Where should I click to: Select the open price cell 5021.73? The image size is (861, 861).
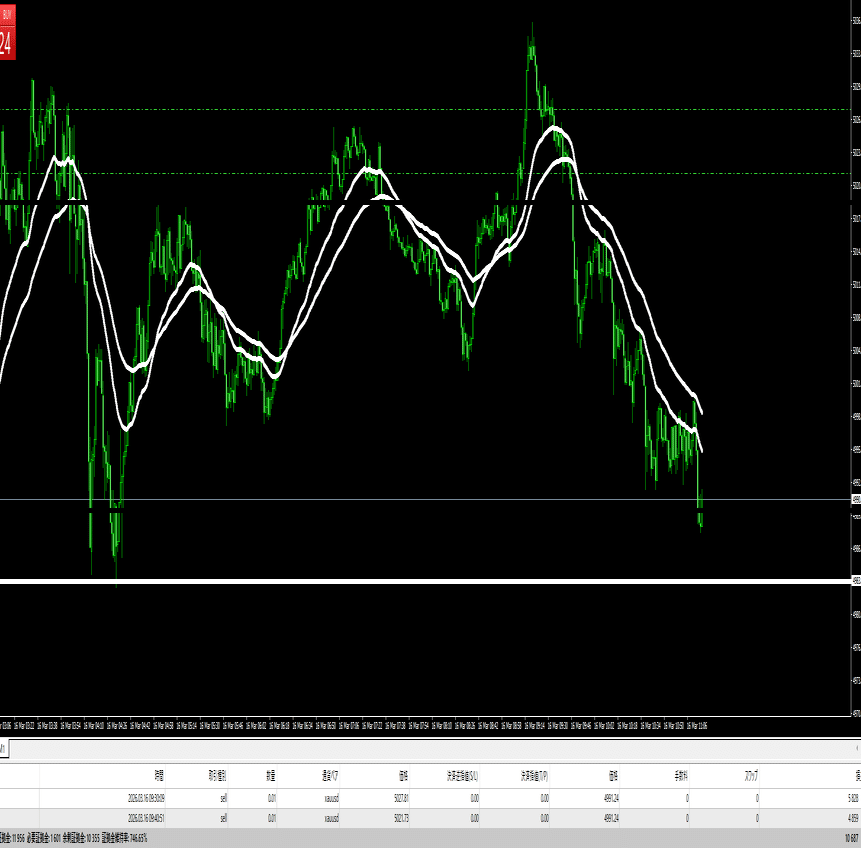(x=401, y=818)
